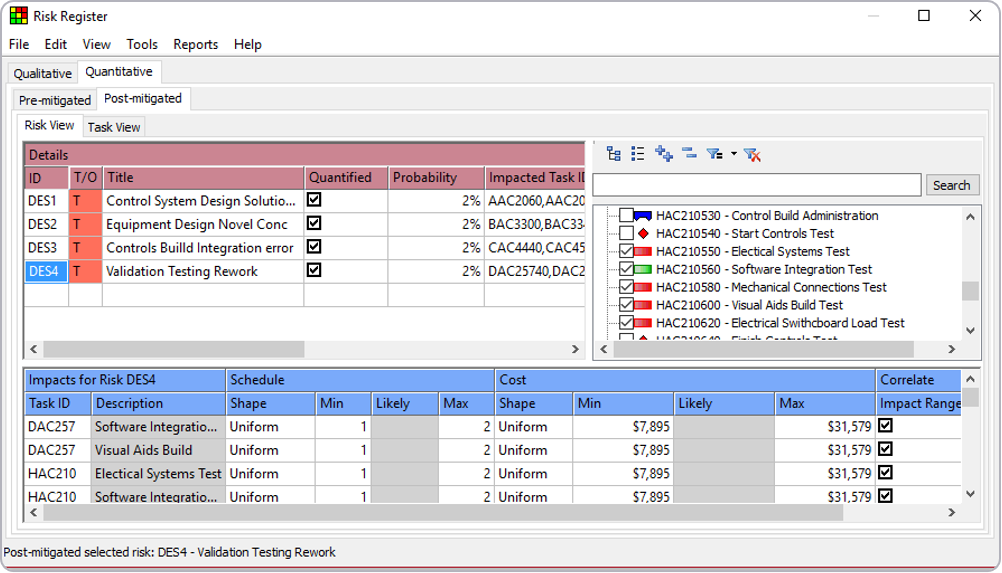Collapse all tree nodes with minus icon
Image resolution: width=1002 pixels, height=573 pixels.
click(x=689, y=153)
